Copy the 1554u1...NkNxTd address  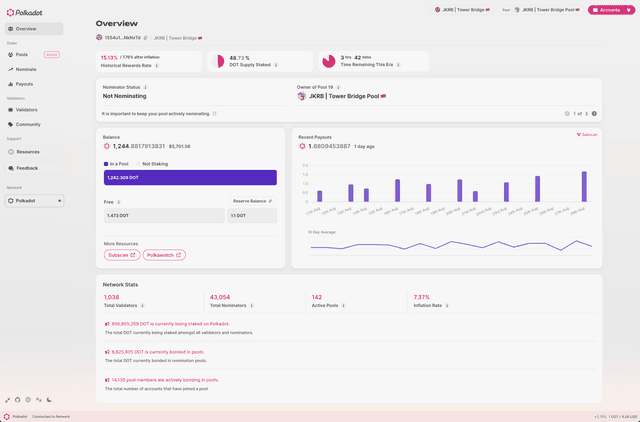coord(146,38)
